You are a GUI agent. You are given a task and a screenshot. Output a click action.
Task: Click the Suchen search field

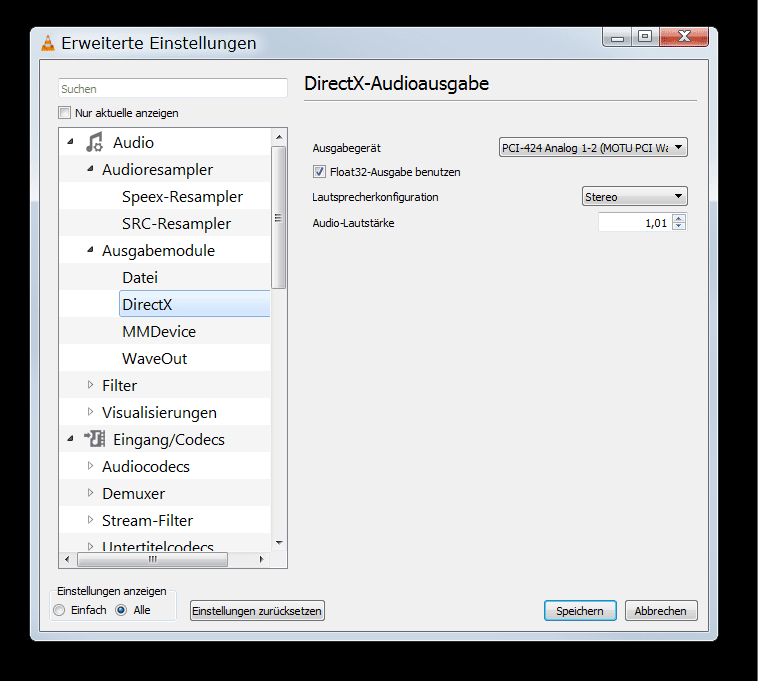pos(173,88)
